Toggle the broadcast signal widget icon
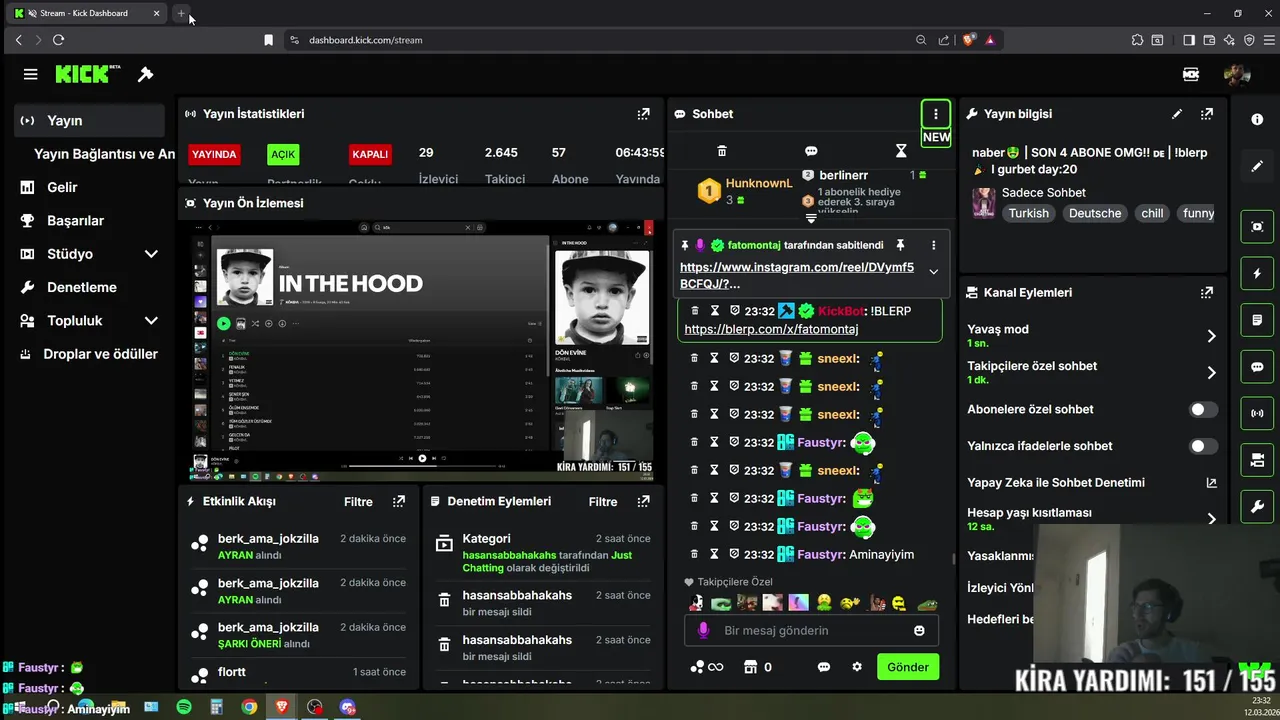 point(1257,413)
